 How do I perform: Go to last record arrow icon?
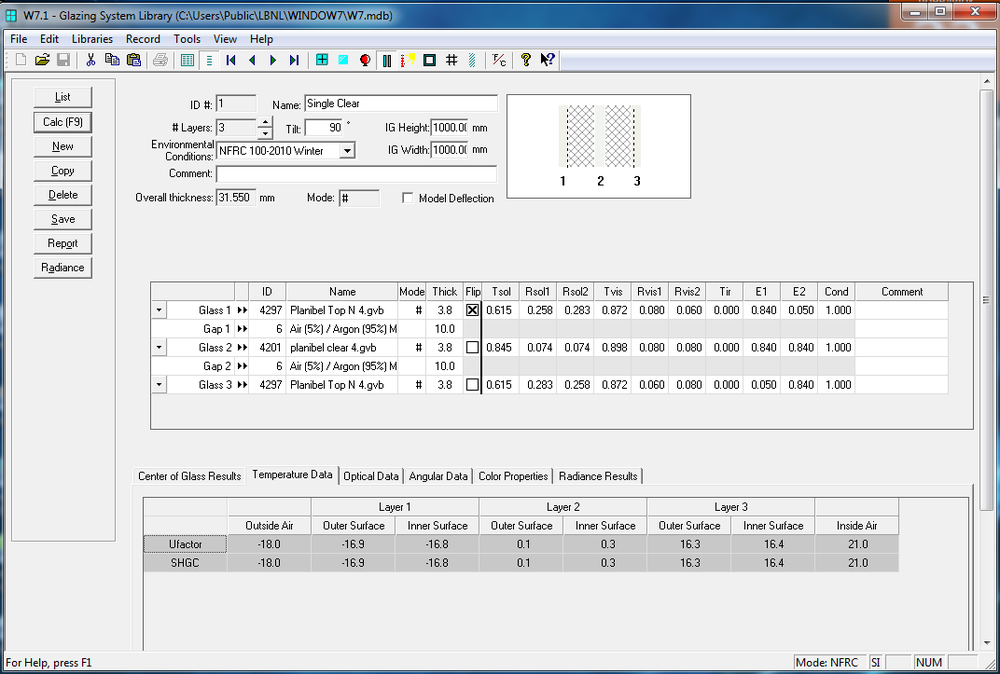click(x=294, y=60)
